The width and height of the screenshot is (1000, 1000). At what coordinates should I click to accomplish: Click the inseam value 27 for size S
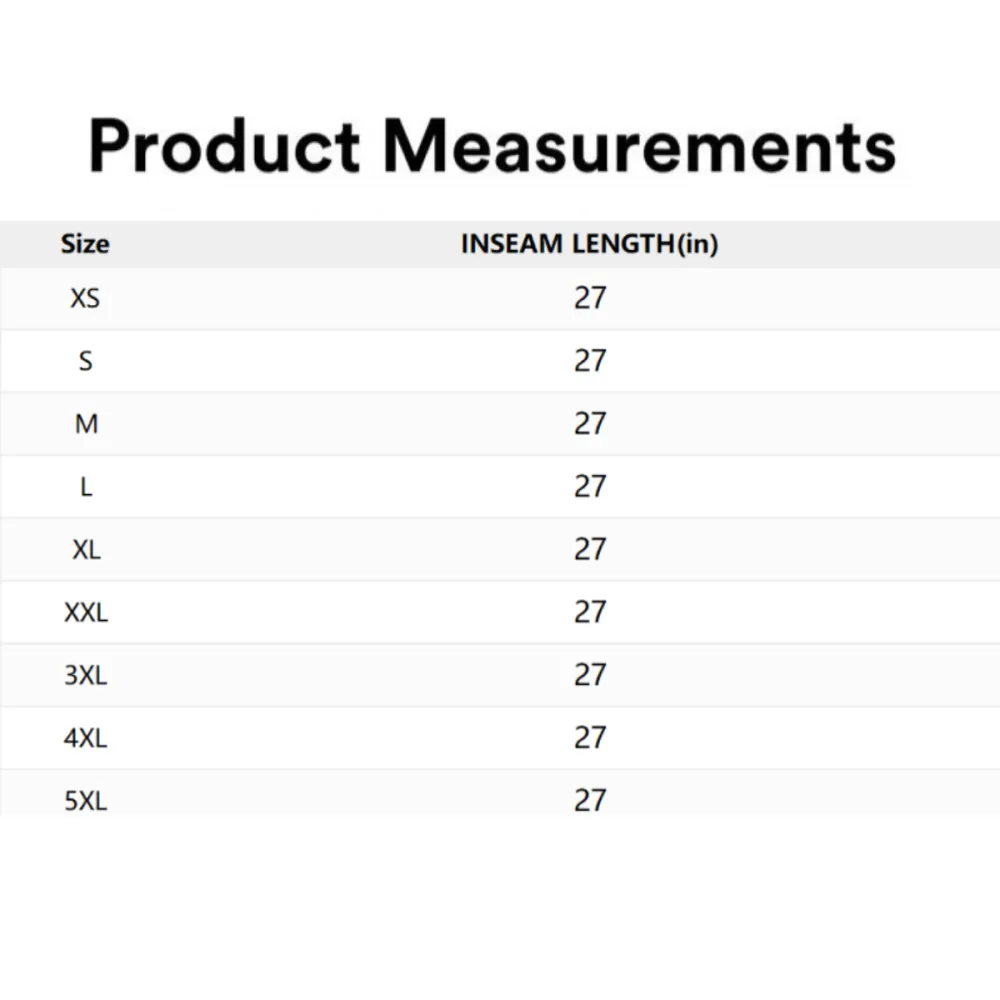coord(590,361)
